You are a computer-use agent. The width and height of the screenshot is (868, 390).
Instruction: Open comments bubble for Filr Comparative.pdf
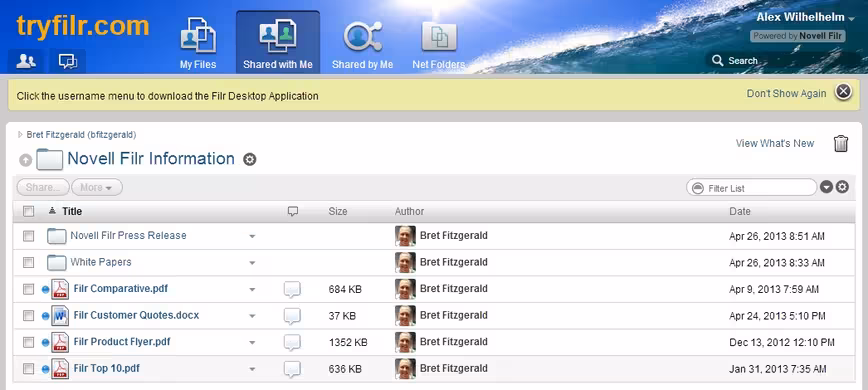(292, 289)
